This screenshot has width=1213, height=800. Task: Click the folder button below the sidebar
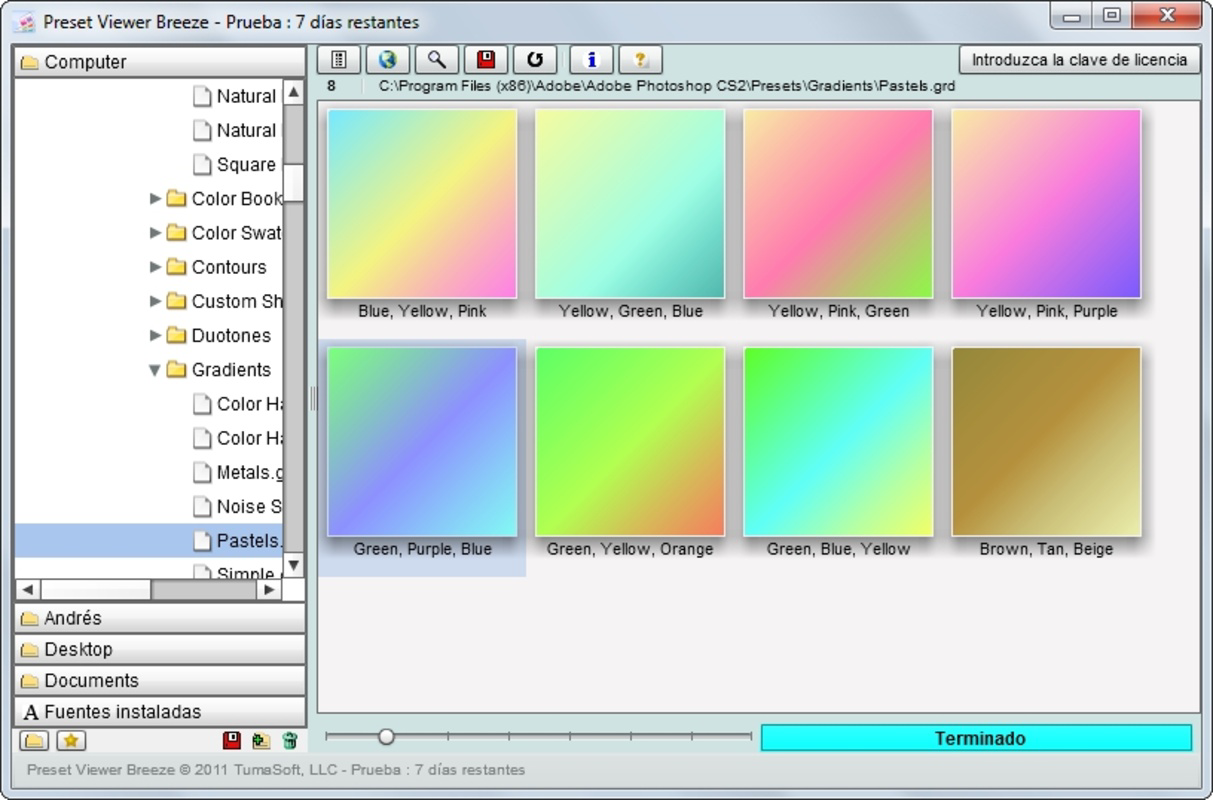[x=35, y=741]
